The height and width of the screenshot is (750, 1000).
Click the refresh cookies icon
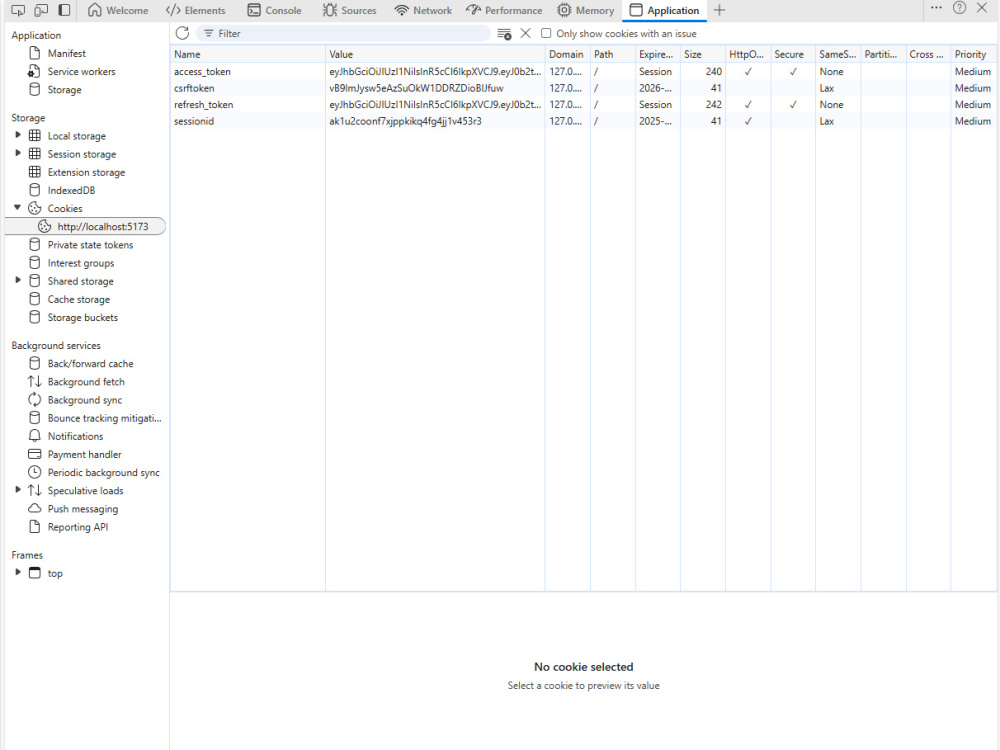tap(182, 33)
